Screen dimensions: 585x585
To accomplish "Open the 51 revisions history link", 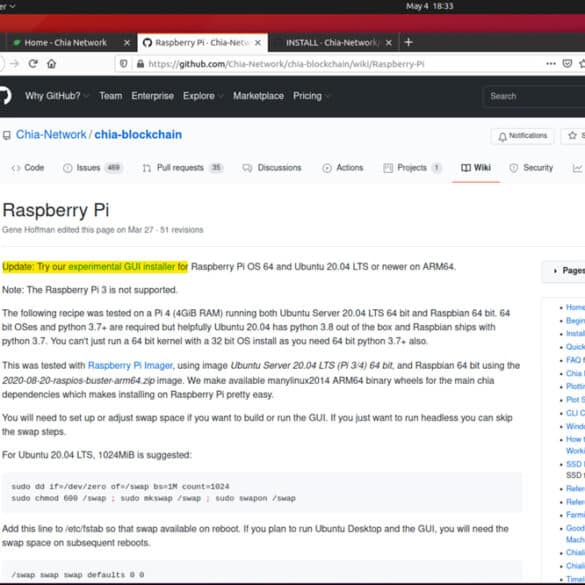I will pos(182,230).
